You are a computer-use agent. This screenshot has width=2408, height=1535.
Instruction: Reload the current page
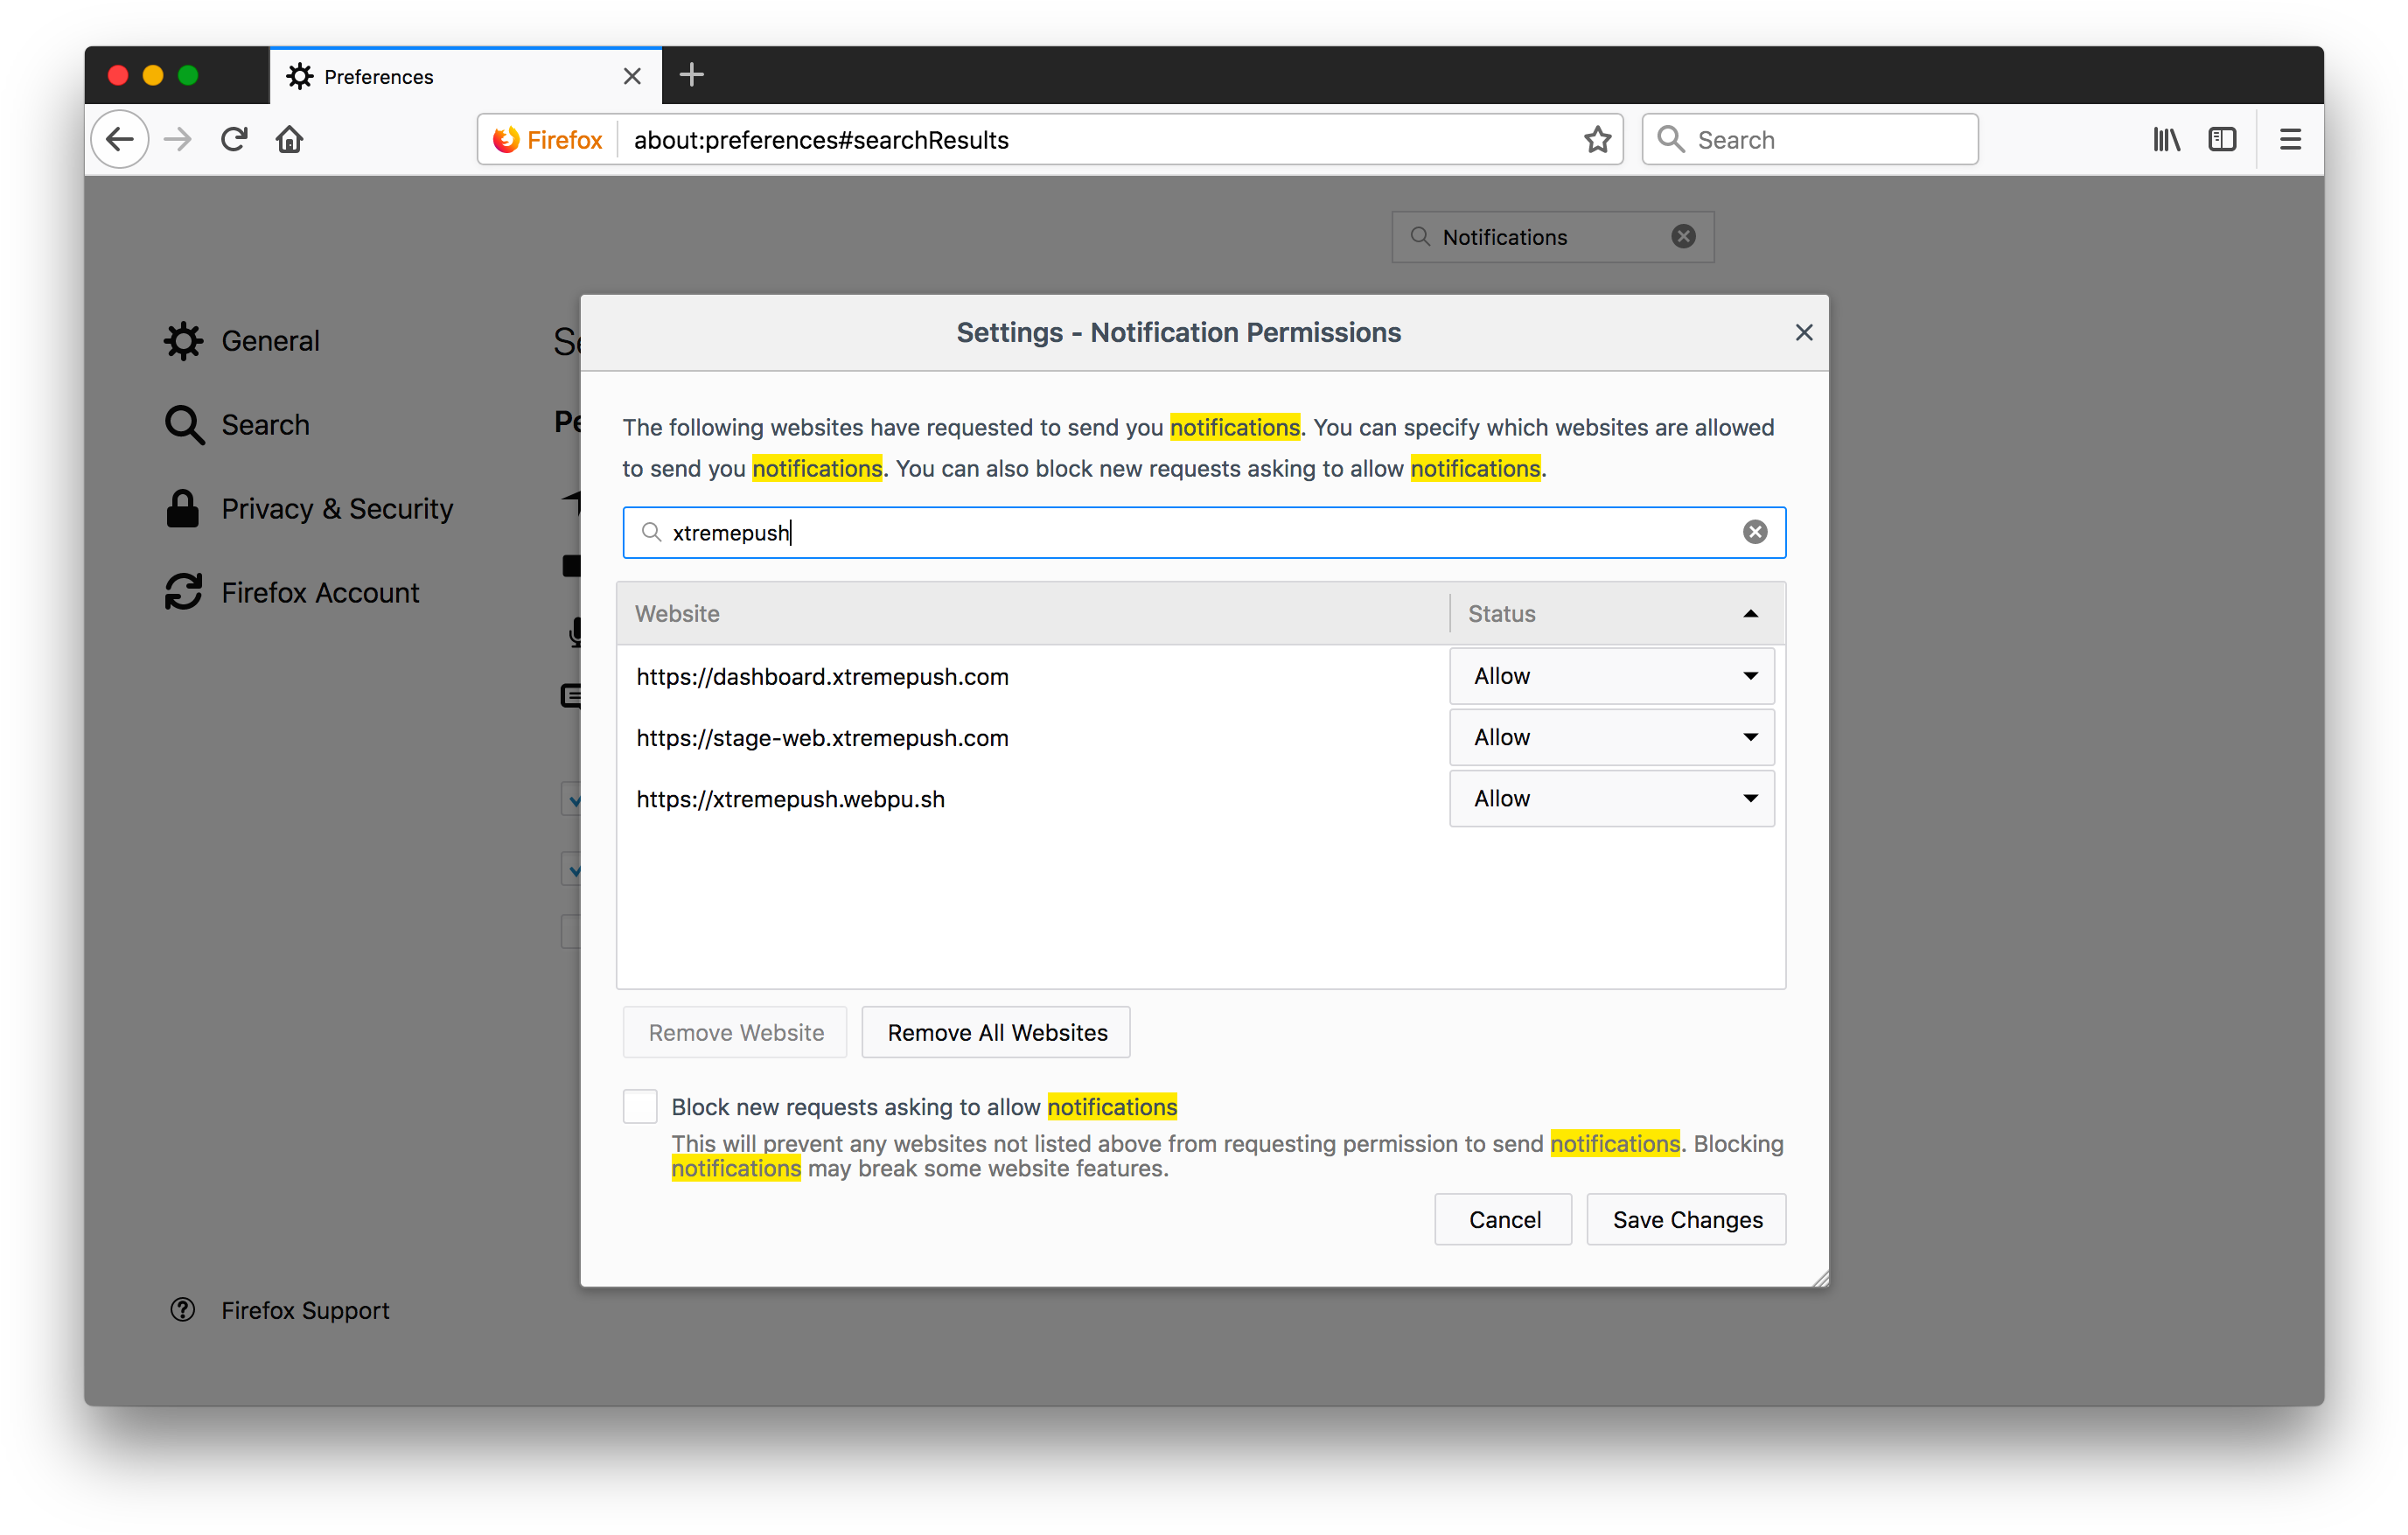coord(234,139)
